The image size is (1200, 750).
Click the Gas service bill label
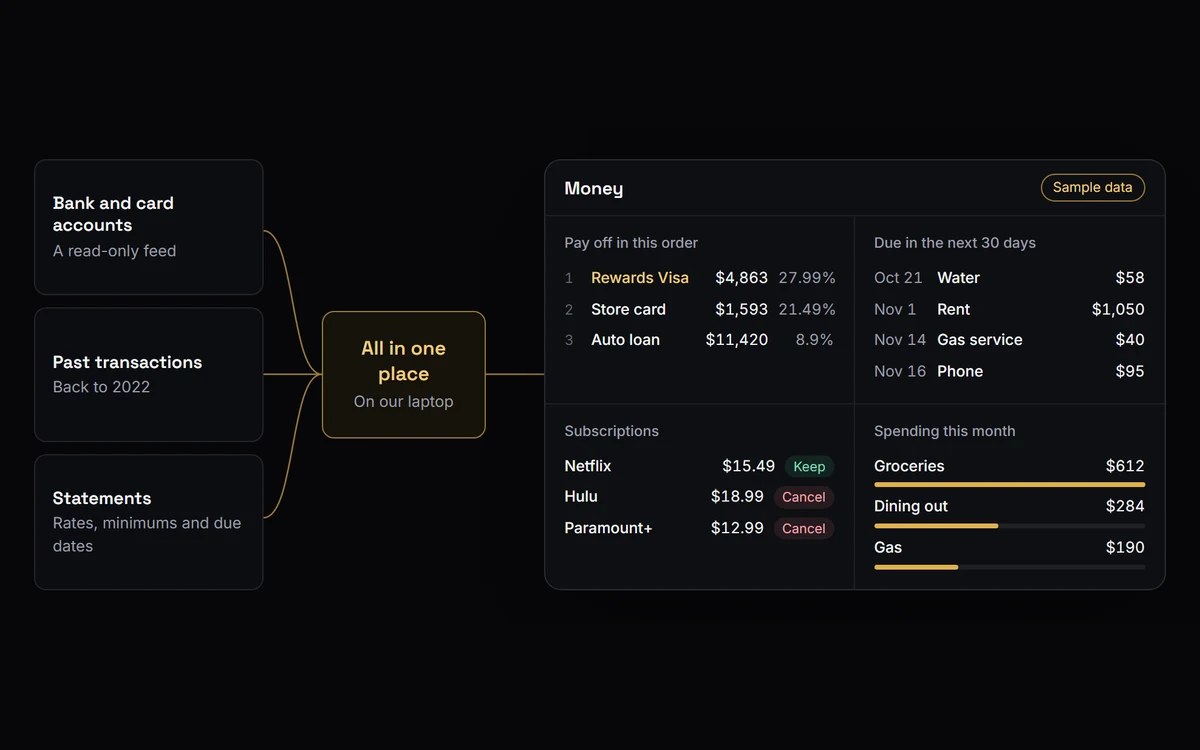click(x=980, y=340)
